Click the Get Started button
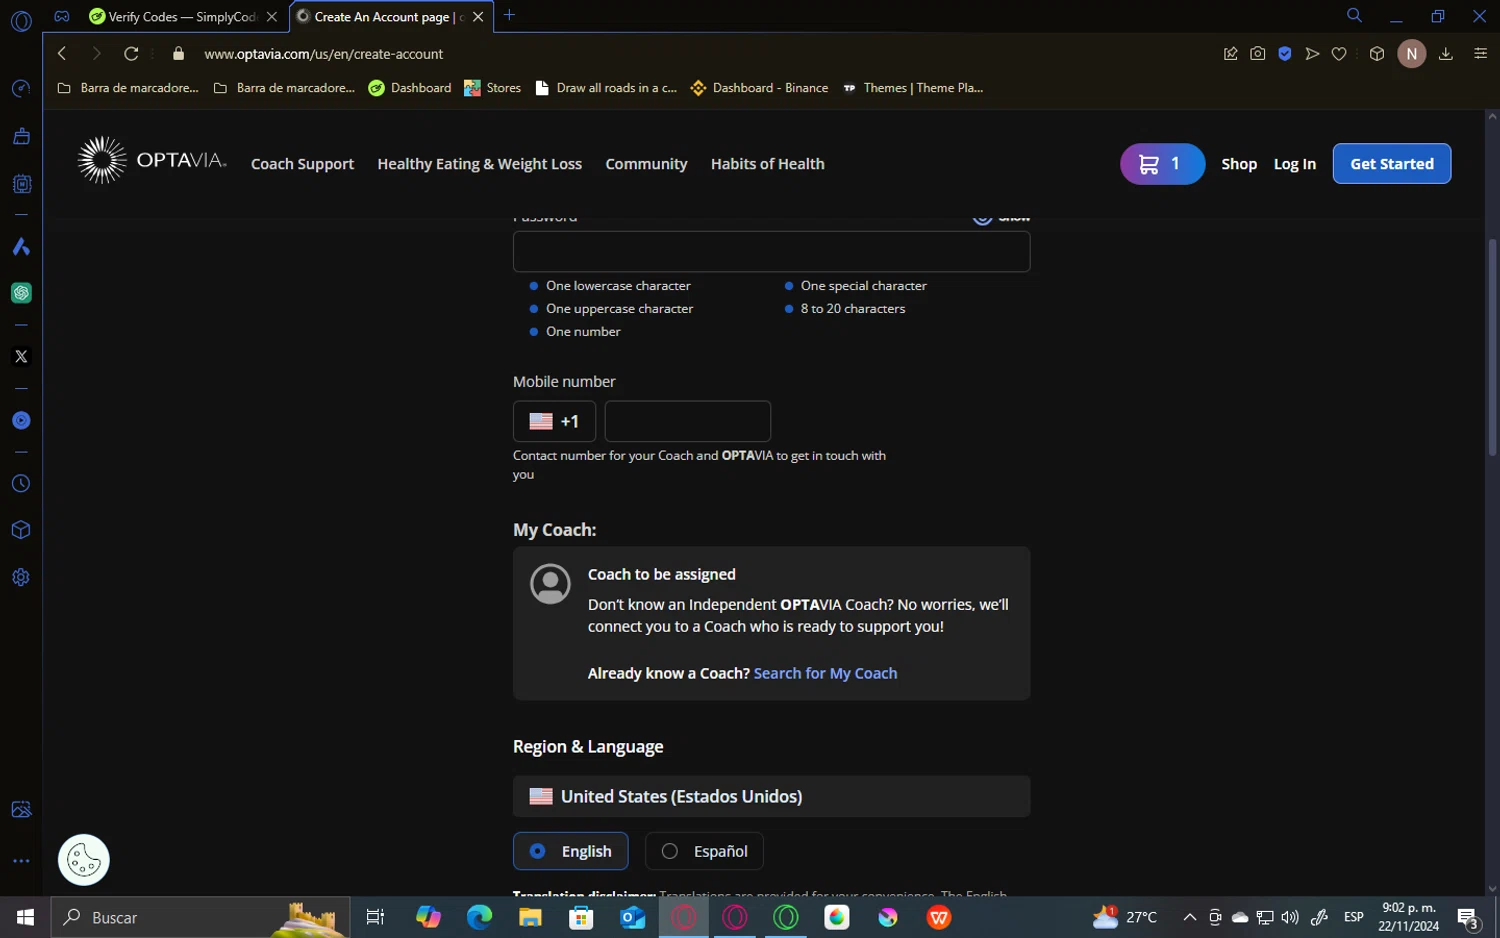The width and height of the screenshot is (1500, 938). pyautogui.click(x=1391, y=164)
